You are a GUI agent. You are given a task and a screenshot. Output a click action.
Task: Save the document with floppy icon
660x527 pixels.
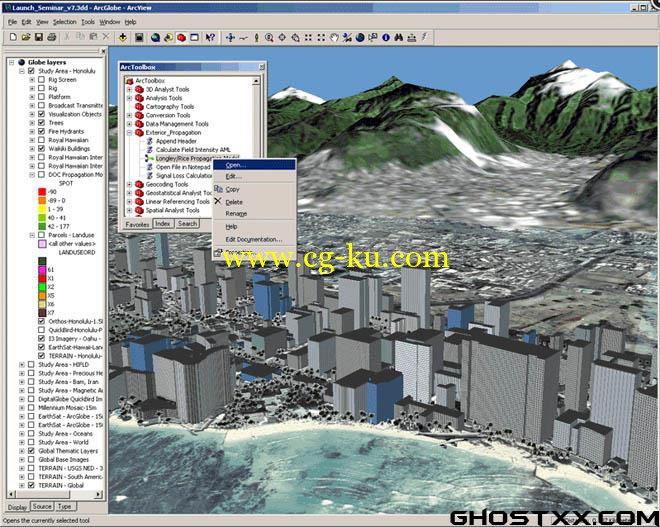pos(39,37)
